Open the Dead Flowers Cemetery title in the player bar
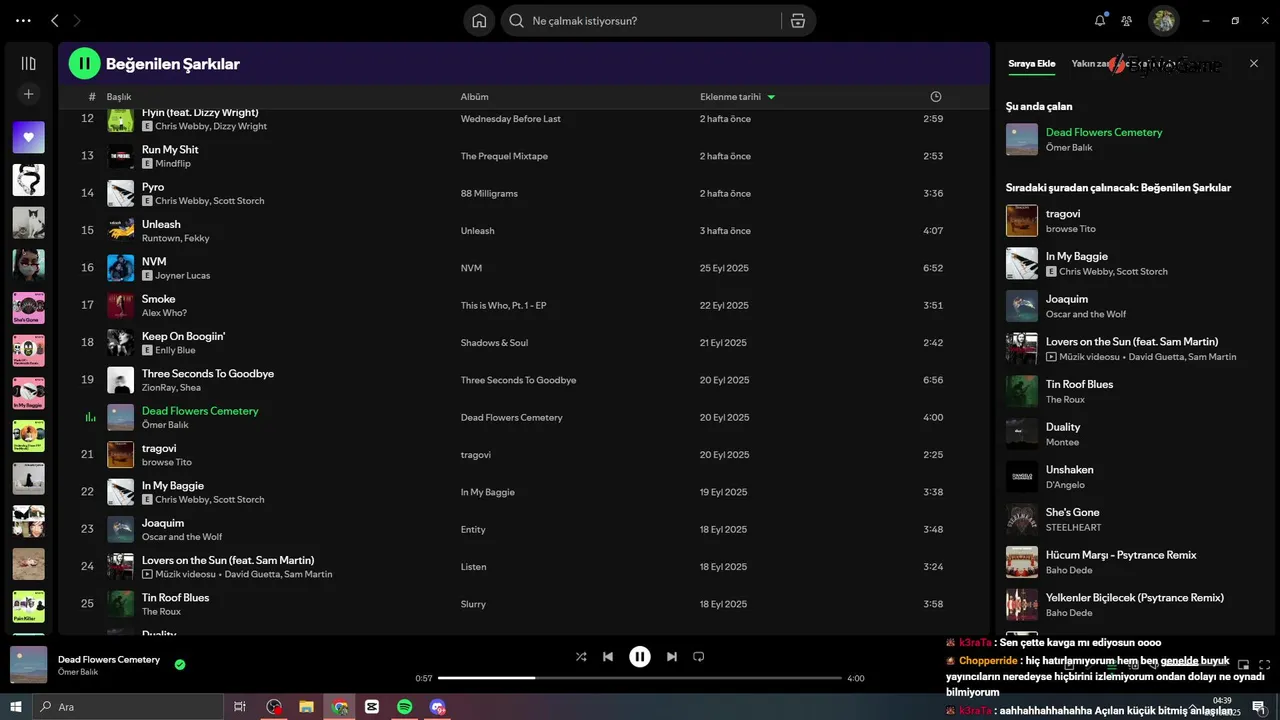 [x=109, y=660]
